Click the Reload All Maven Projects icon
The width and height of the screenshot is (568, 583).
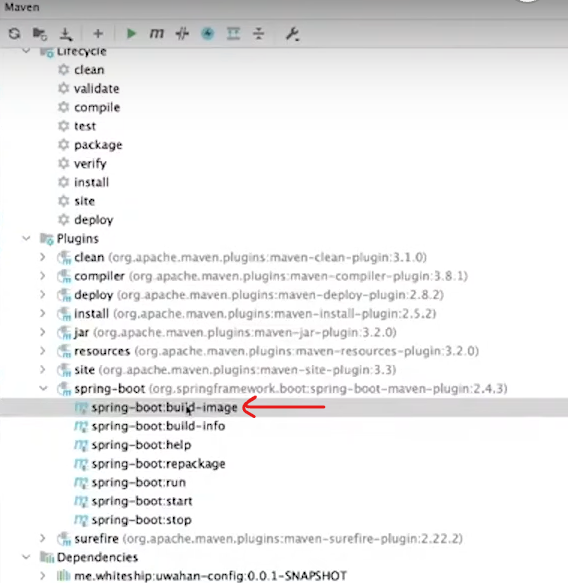[14, 34]
